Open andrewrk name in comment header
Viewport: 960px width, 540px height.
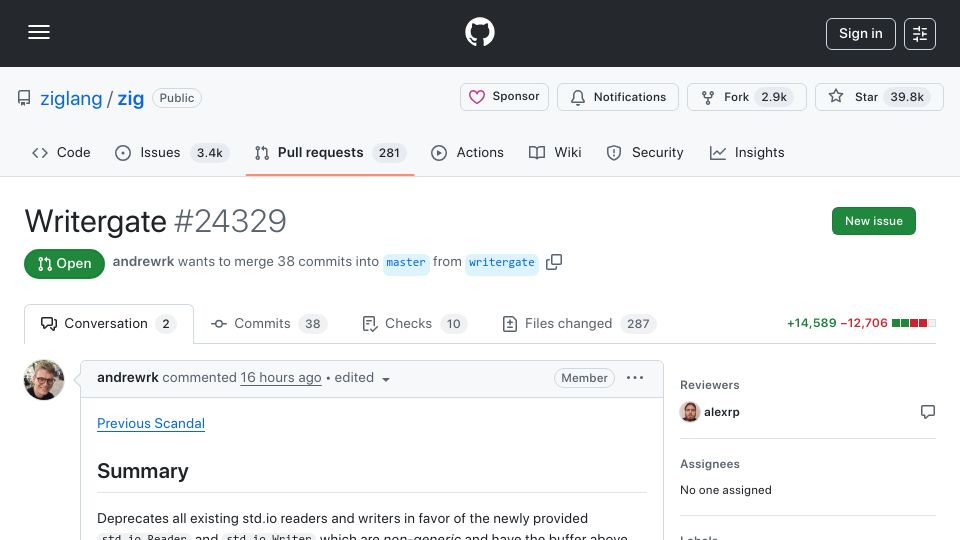click(x=128, y=378)
